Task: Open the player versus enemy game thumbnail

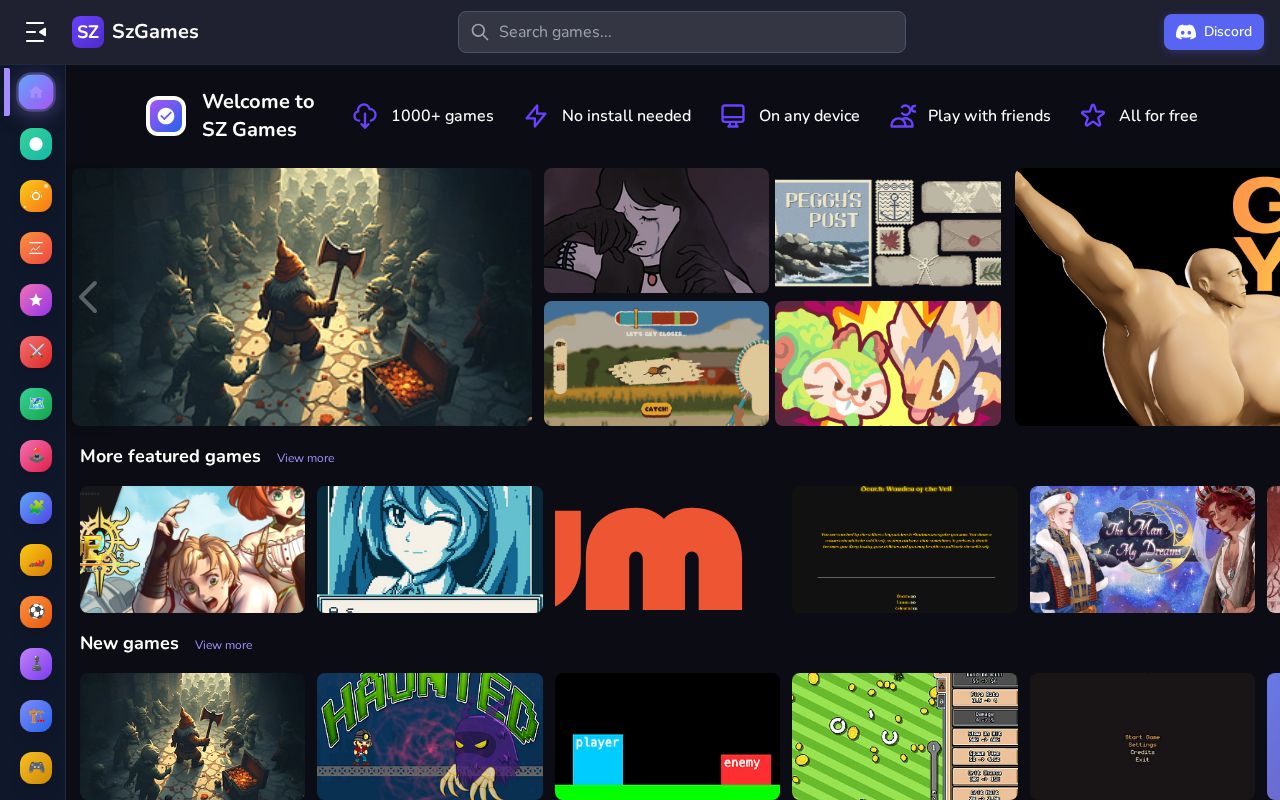Action: click(667, 736)
